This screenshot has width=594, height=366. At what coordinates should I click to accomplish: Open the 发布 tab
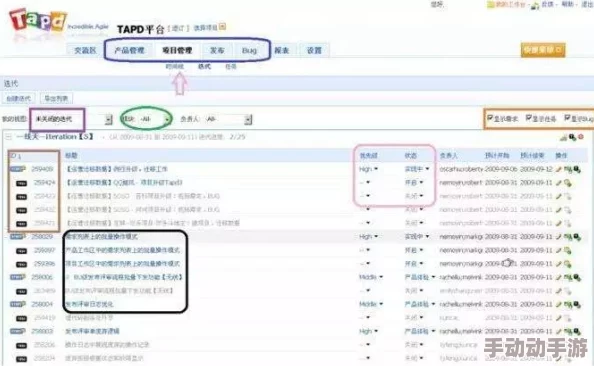pos(217,50)
